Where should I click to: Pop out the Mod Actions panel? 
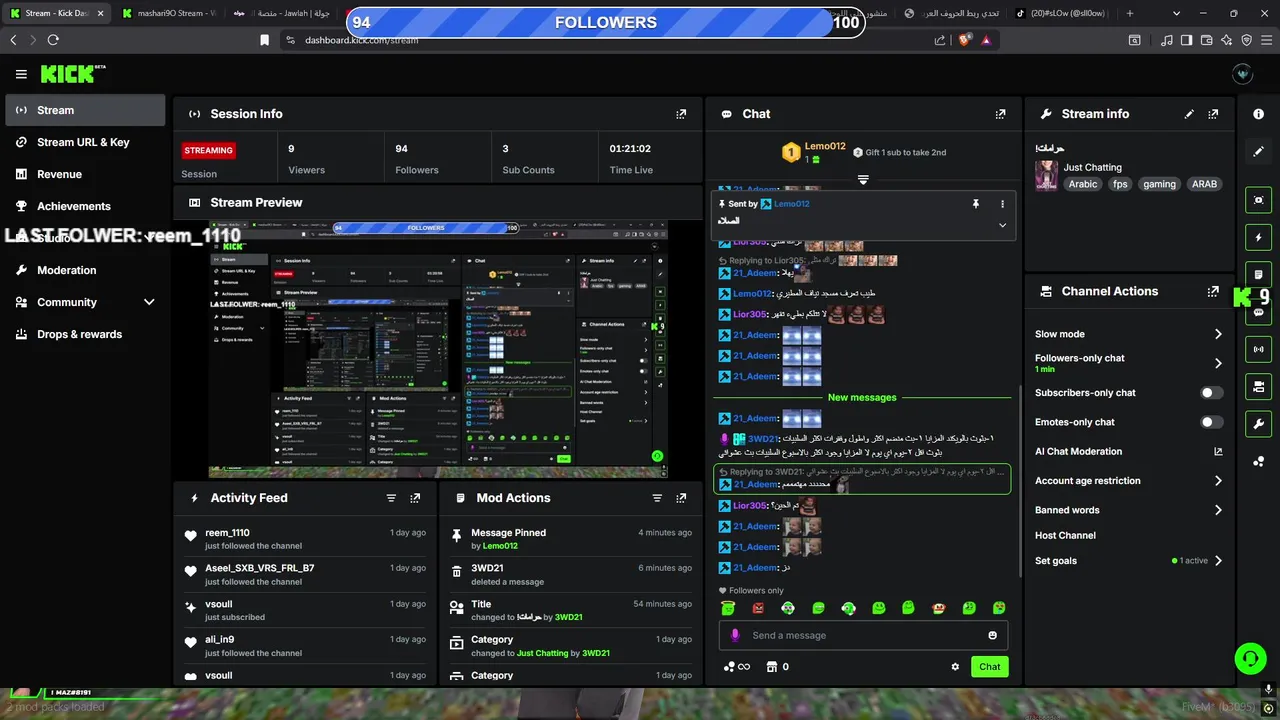[681, 498]
